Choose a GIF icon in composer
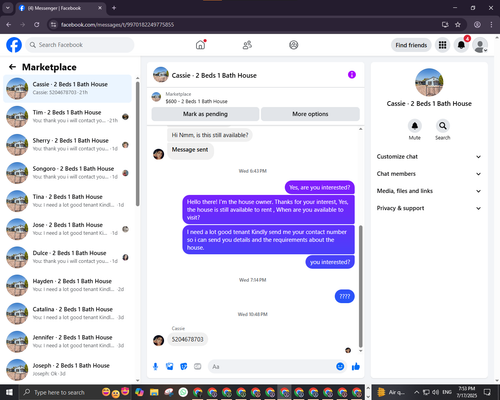500x400 pixels. [198, 367]
